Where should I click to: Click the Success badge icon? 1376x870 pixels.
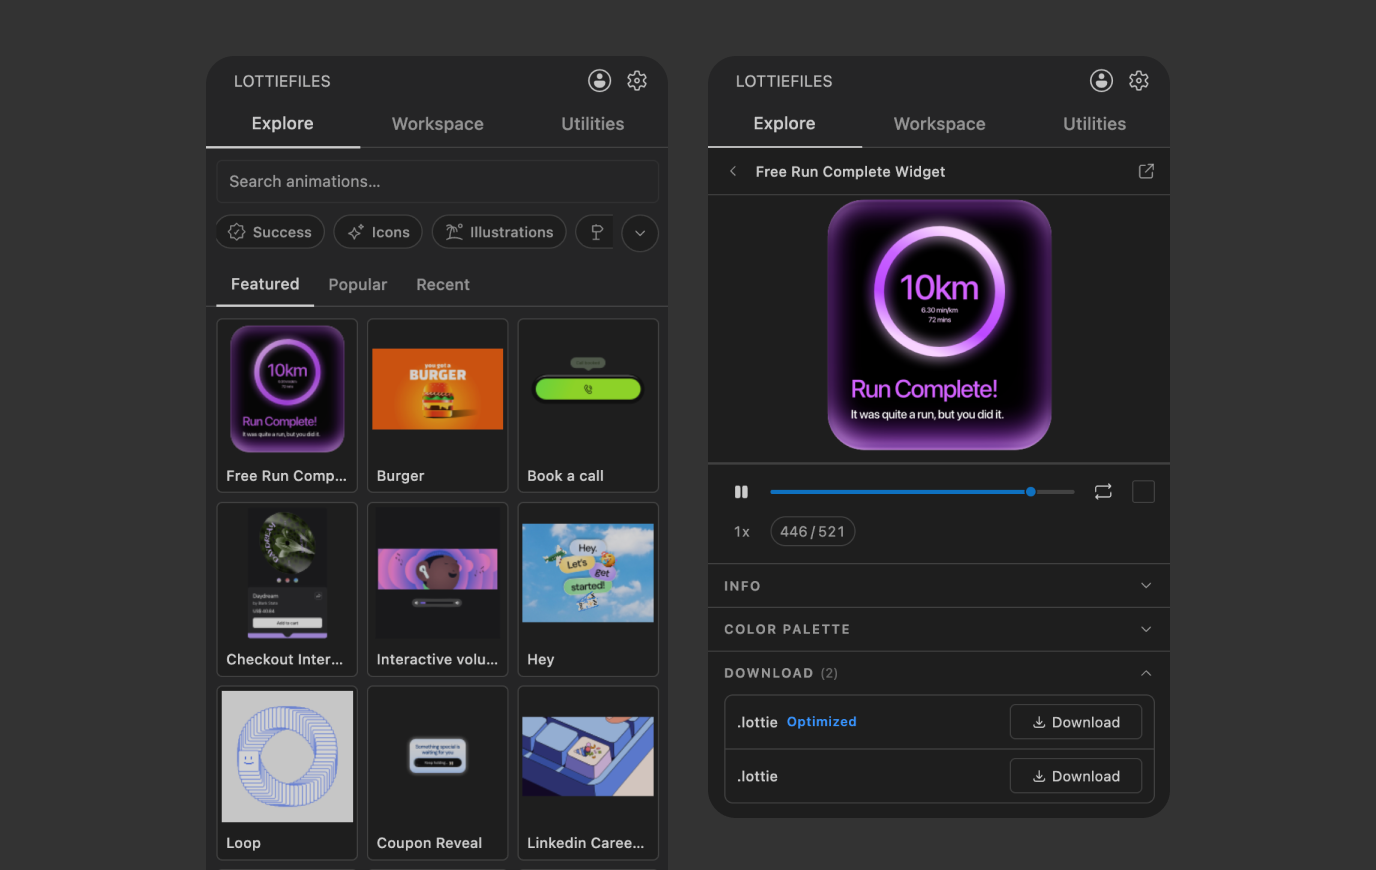tap(237, 232)
